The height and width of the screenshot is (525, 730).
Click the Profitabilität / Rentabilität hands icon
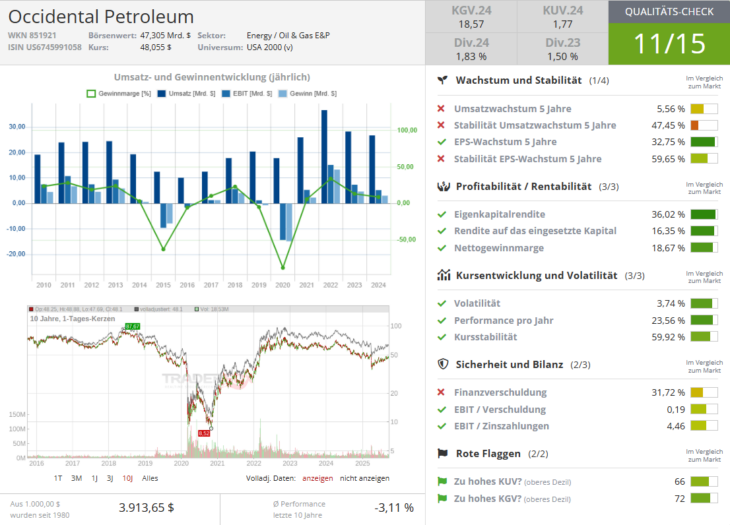click(x=443, y=186)
